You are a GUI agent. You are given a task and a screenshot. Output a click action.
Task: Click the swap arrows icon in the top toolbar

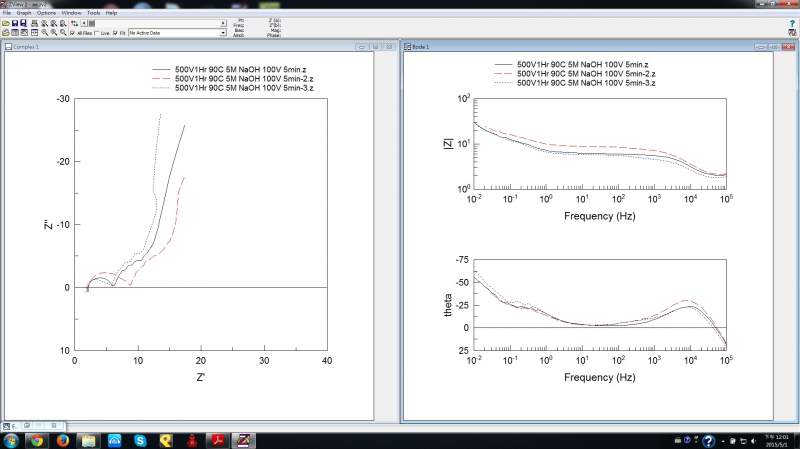[74, 23]
